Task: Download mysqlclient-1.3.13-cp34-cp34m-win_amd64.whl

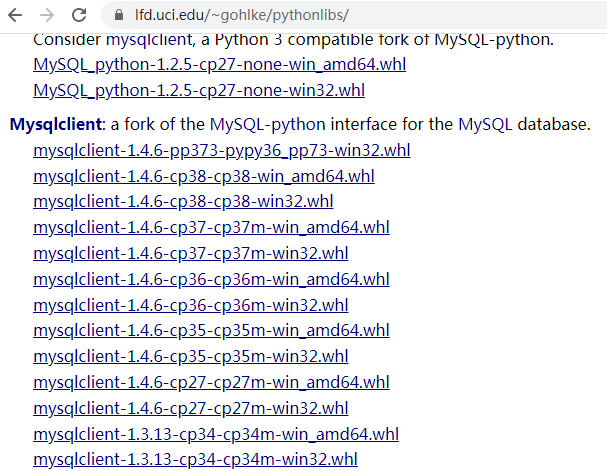Action: pos(216,434)
